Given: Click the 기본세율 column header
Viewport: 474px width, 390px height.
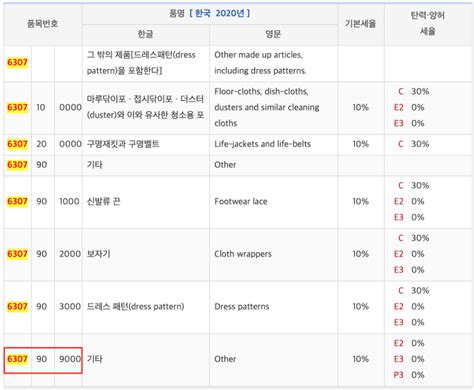Looking at the screenshot, I should (360, 24).
